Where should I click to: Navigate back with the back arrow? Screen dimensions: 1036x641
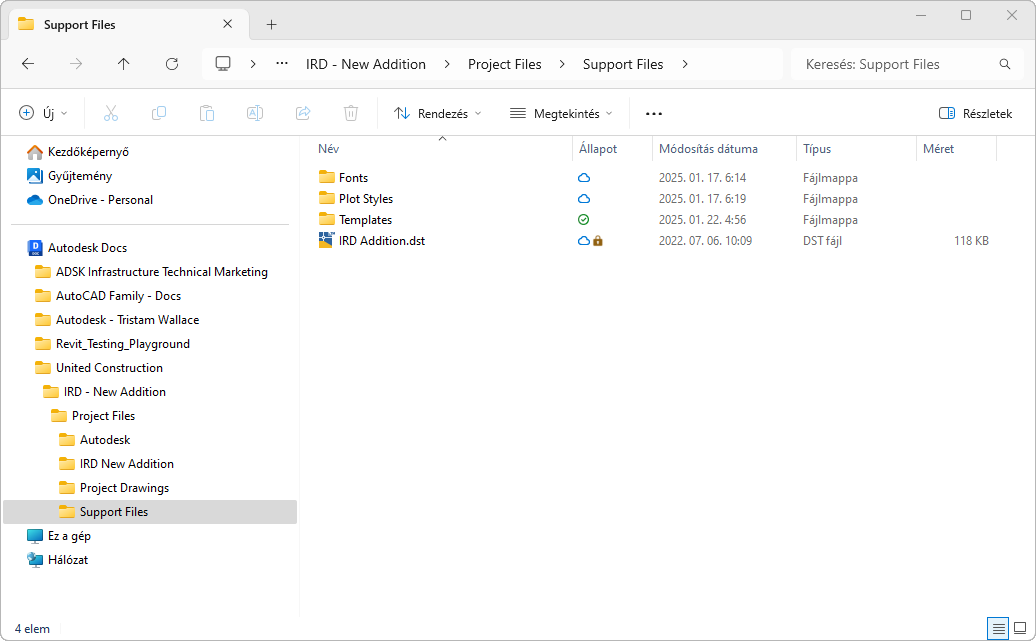pos(28,64)
